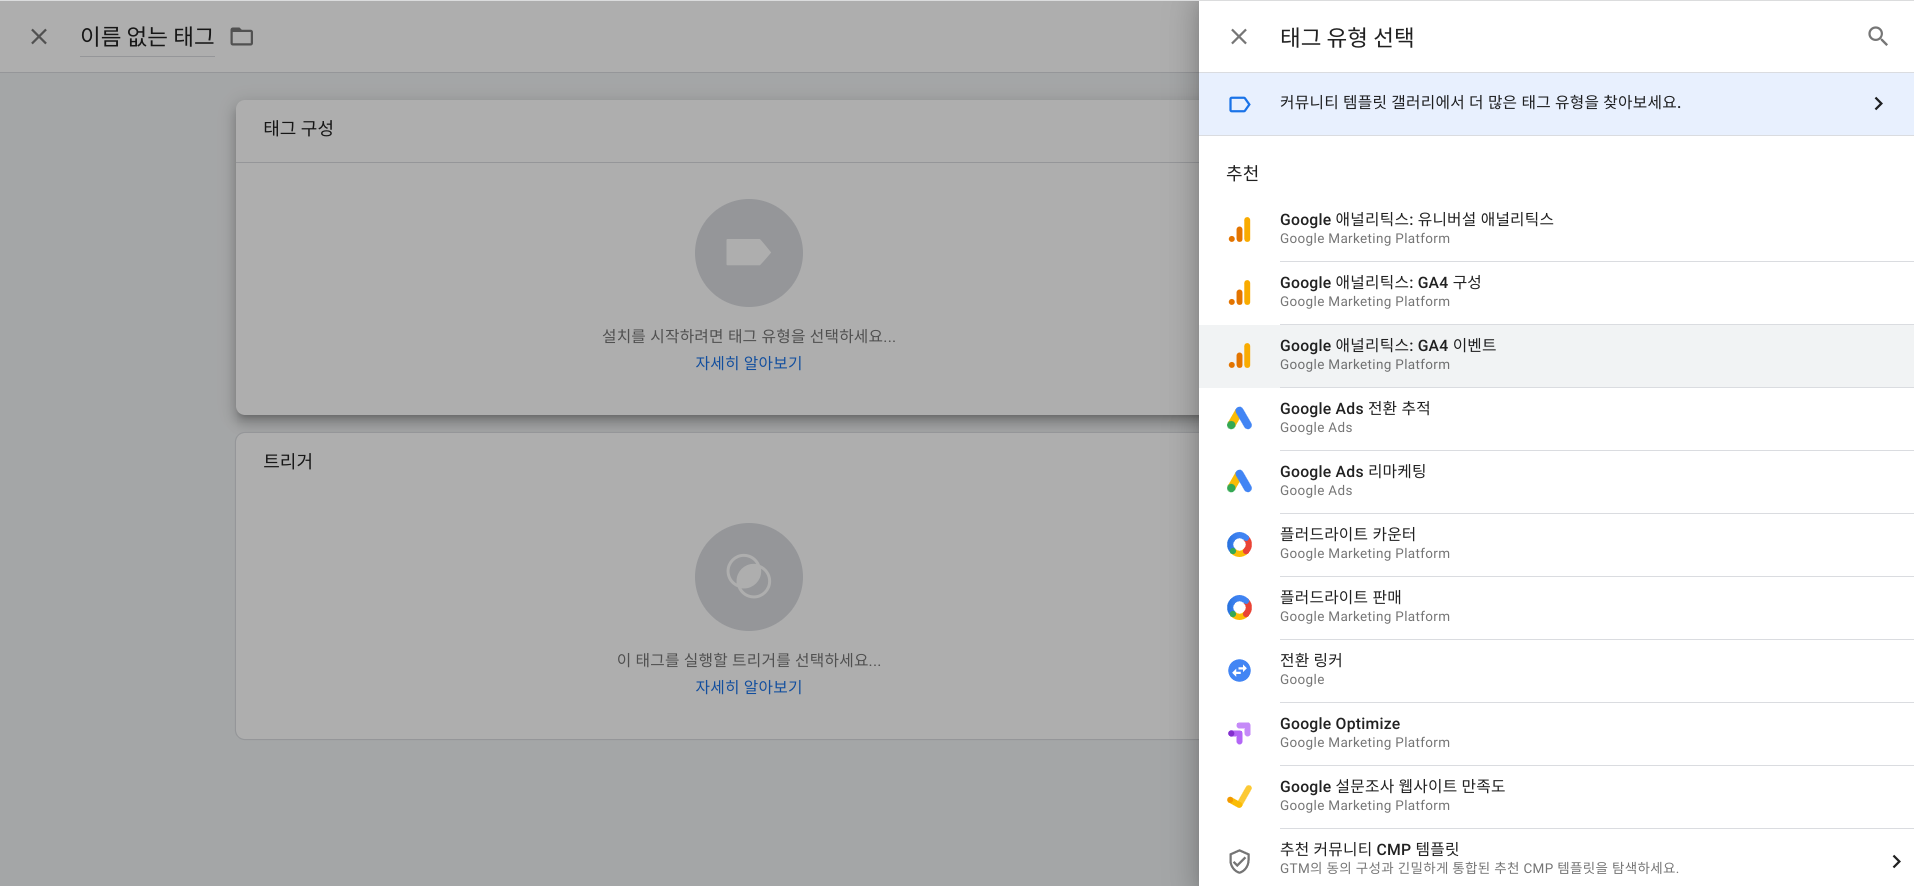Click Google Ads 리마케팅 icon

pyautogui.click(x=1239, y=482)
